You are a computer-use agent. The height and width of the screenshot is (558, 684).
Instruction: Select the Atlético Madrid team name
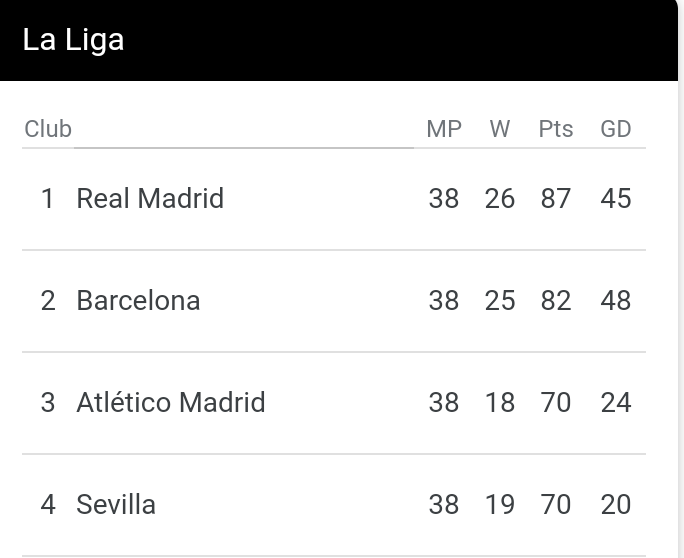tap(171, 403)
